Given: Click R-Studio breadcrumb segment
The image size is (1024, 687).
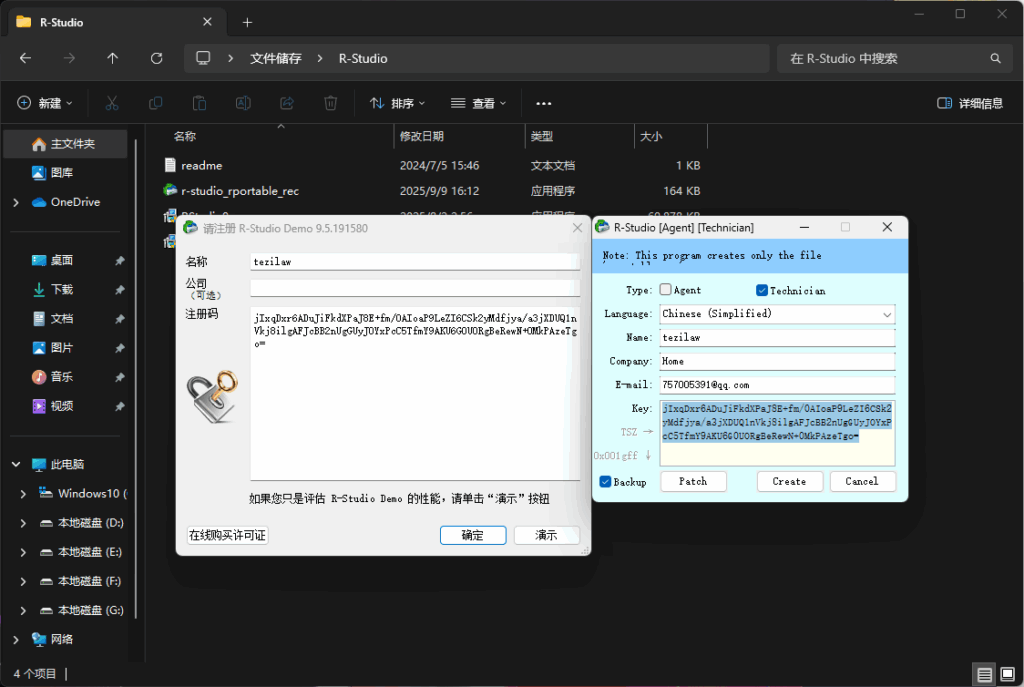Looking at the screenshot, I should tap(363, 58).
